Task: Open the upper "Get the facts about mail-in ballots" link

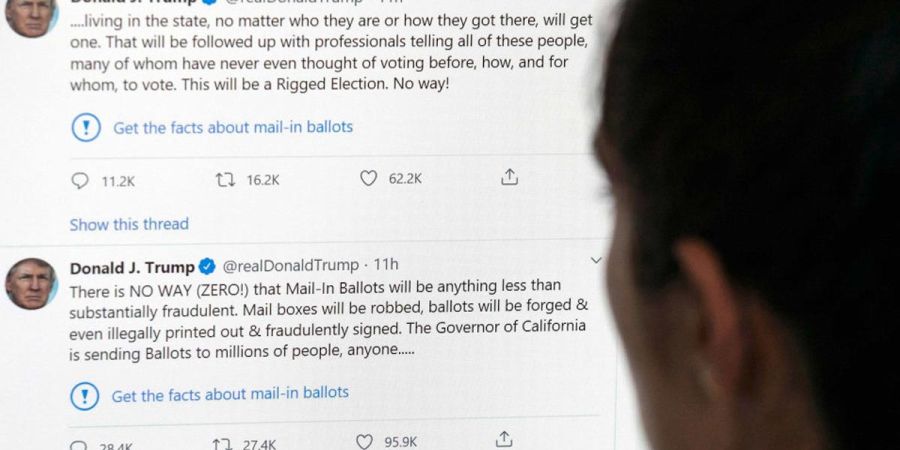Action: (232, 128)
